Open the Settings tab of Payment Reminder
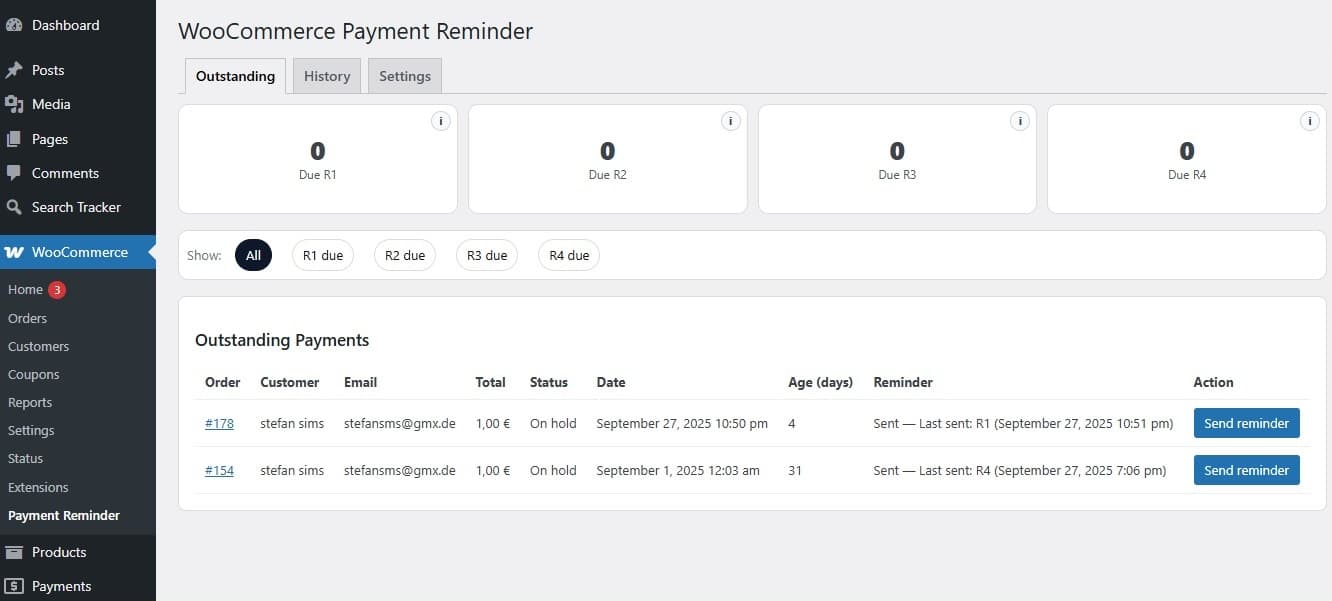Viewport: 1332px width, 601px height. coord(404,75)
